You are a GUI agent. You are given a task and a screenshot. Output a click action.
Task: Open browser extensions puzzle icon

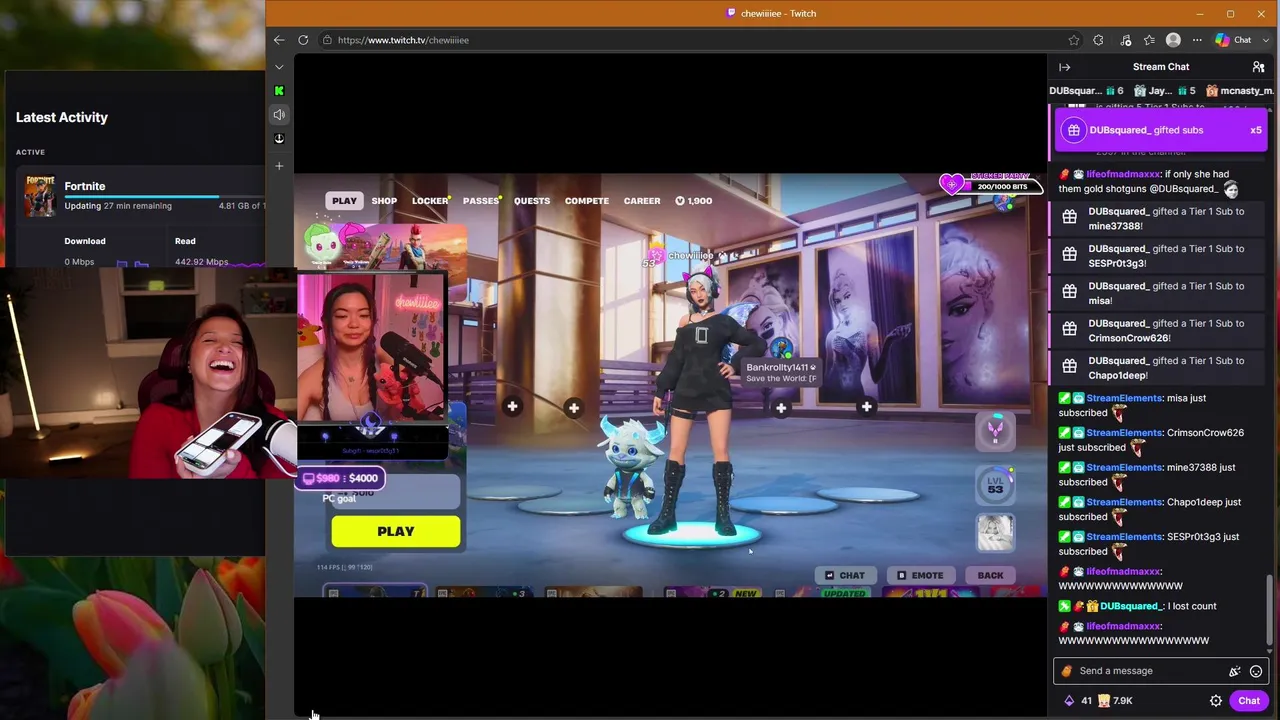pos(1098,40)
